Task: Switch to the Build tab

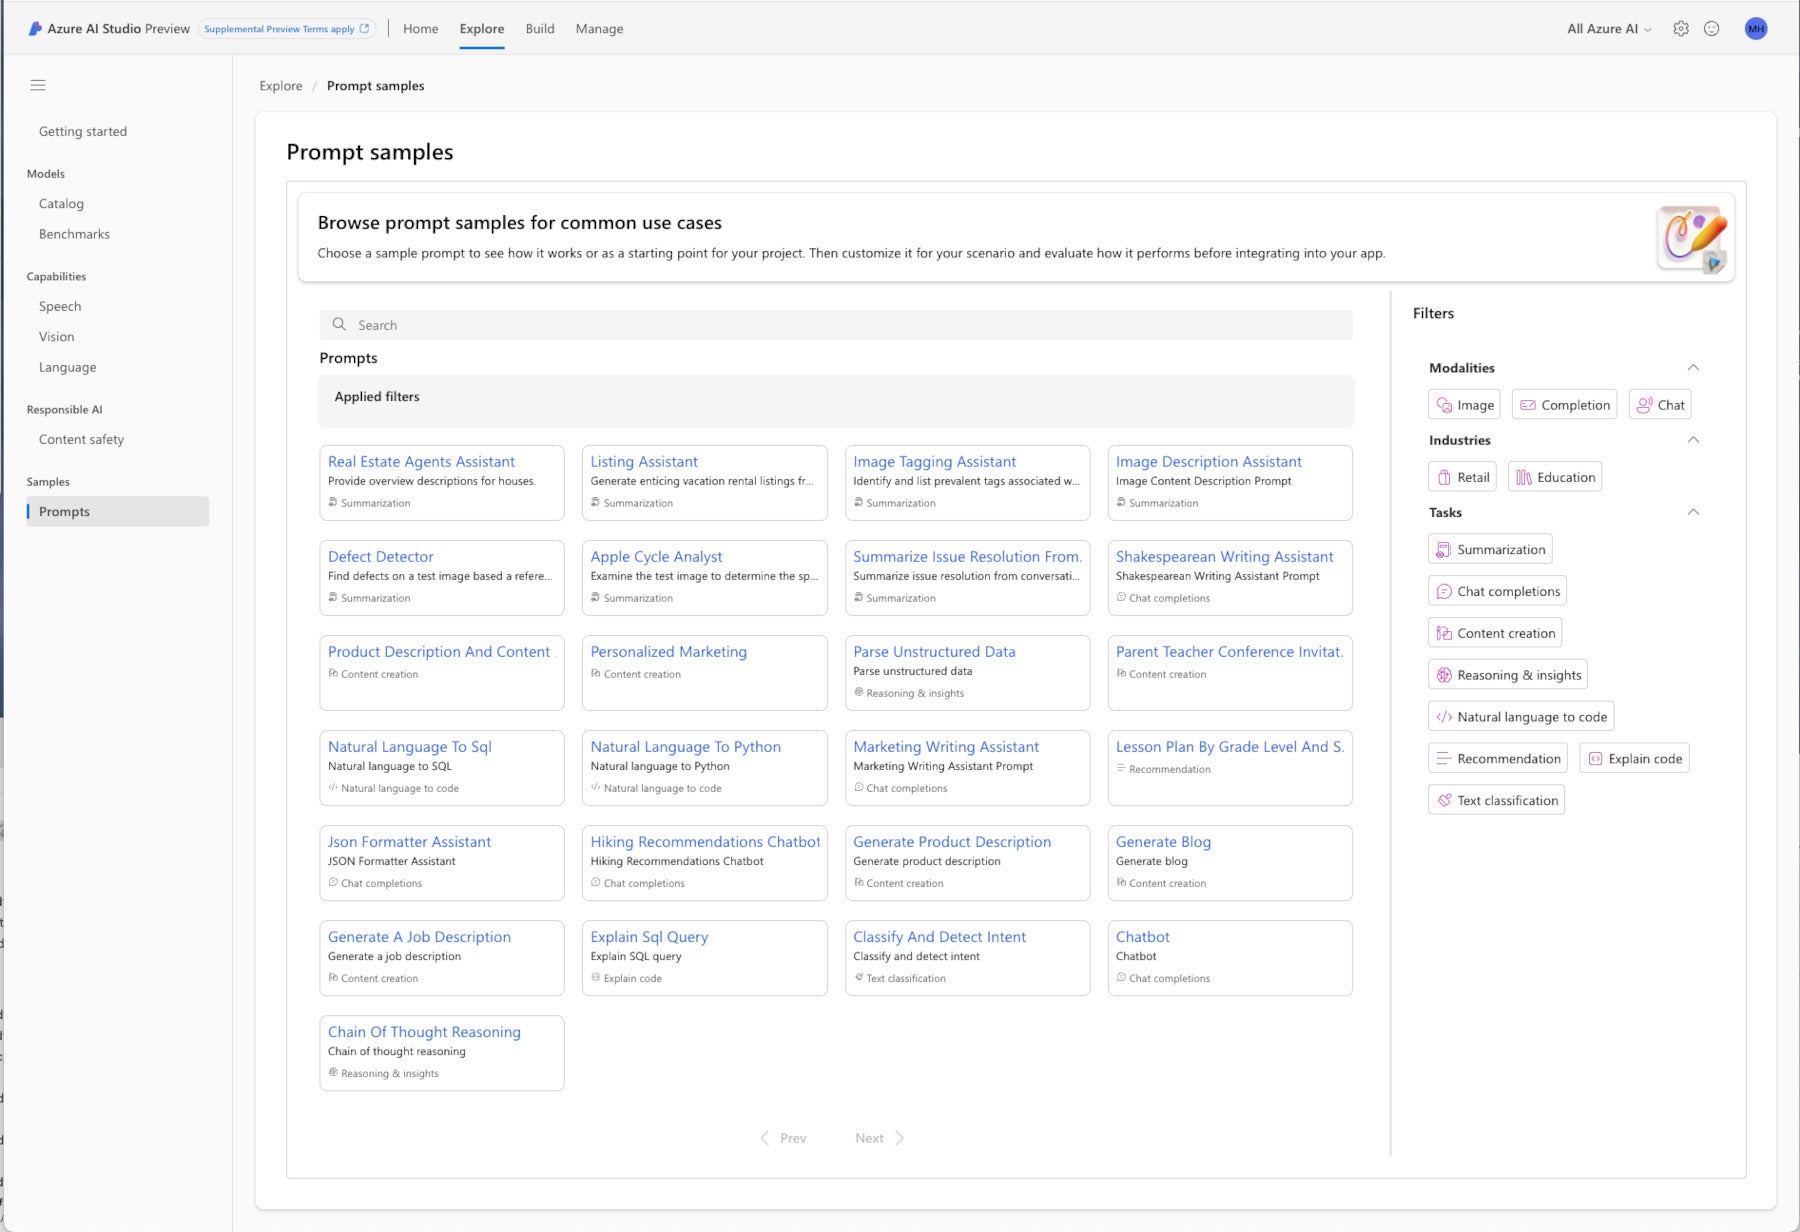Action: click(540, 29)
